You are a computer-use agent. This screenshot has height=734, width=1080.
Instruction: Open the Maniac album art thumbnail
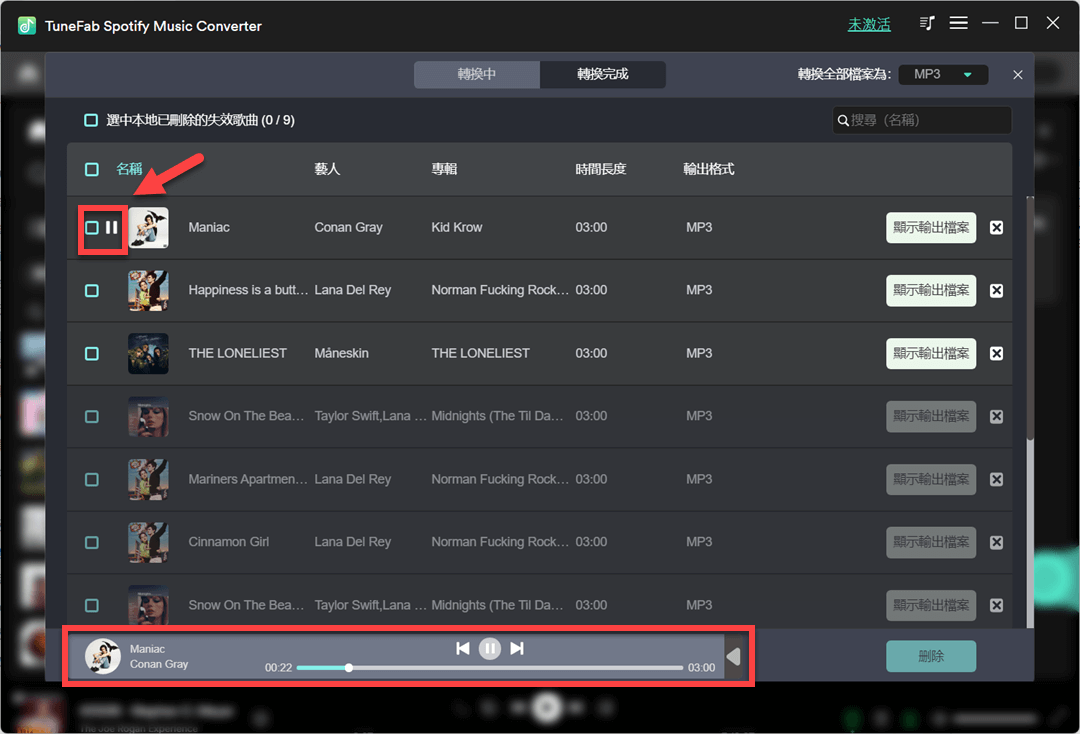coord(148,228)
